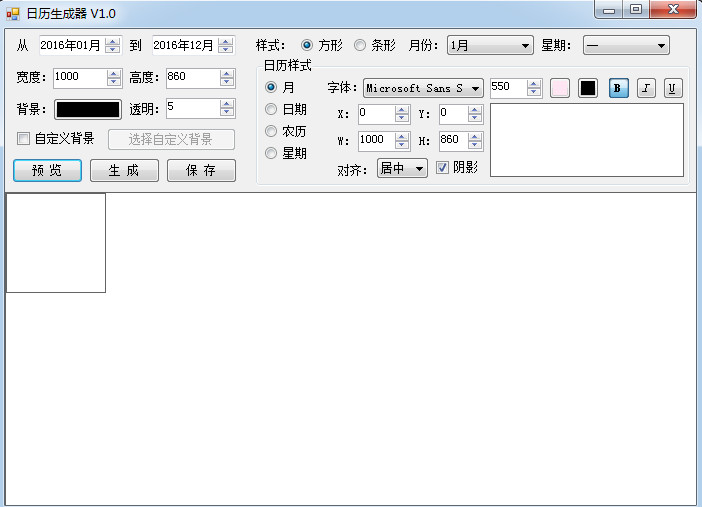Image resolution: width=702 pixels, height=507 pixels.
Task: Toggle the underline U formatting icon
Action: [x=672, y=88]
